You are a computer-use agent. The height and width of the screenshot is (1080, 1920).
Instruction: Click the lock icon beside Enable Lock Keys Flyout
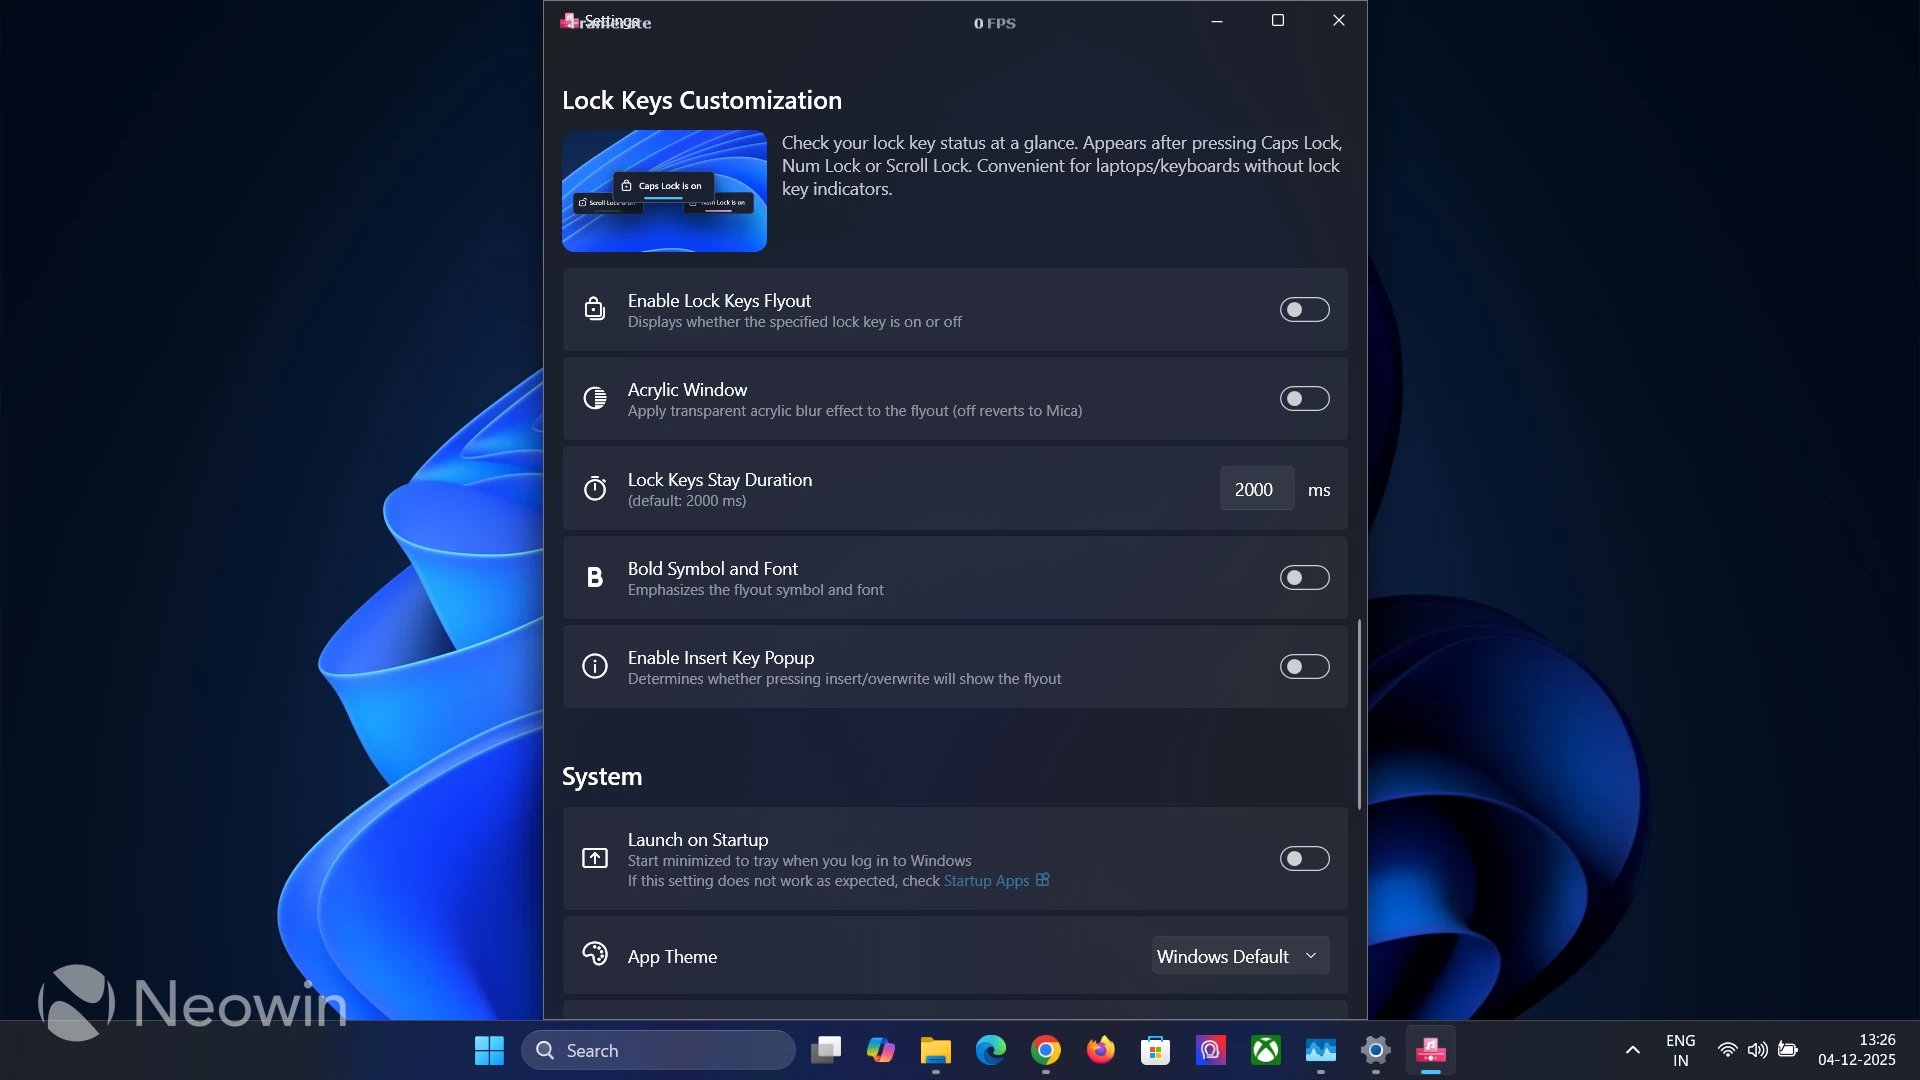pyautogui.click(x=595, y=309)
